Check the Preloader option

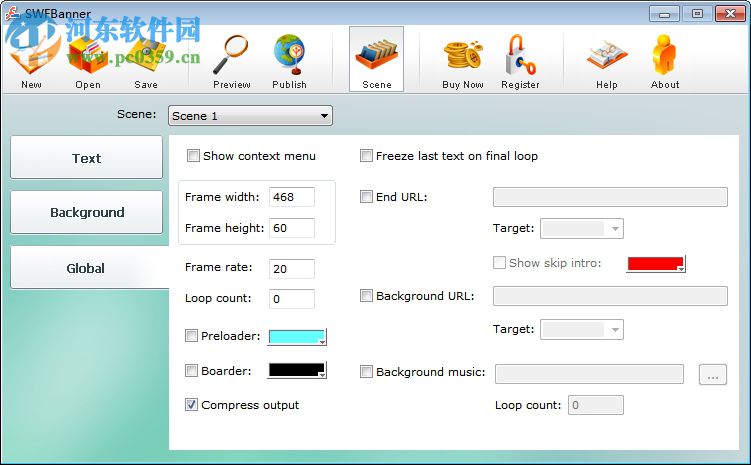pyautogui.click(x=191, y=336)
